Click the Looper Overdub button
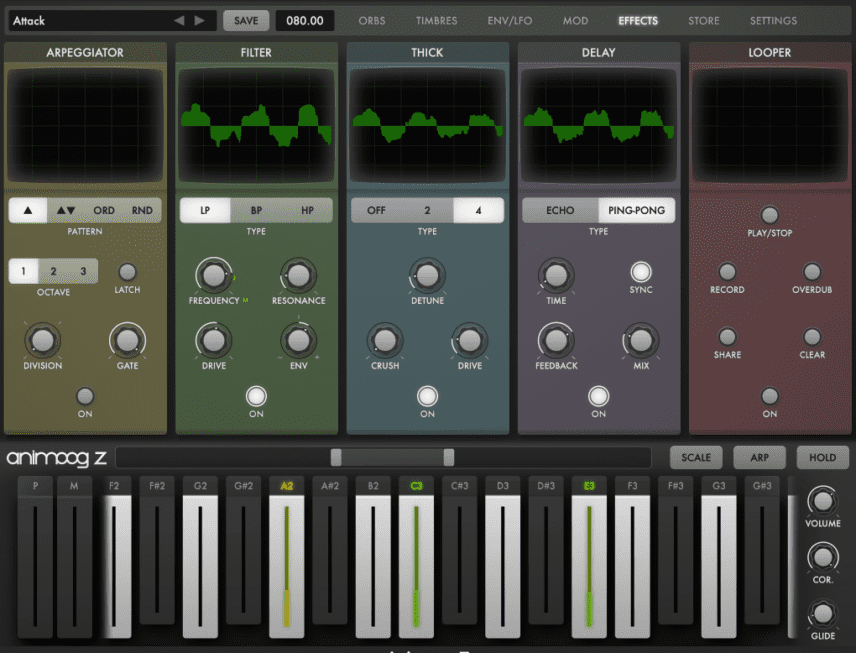The image size is (856, 653). click(812, 272)
